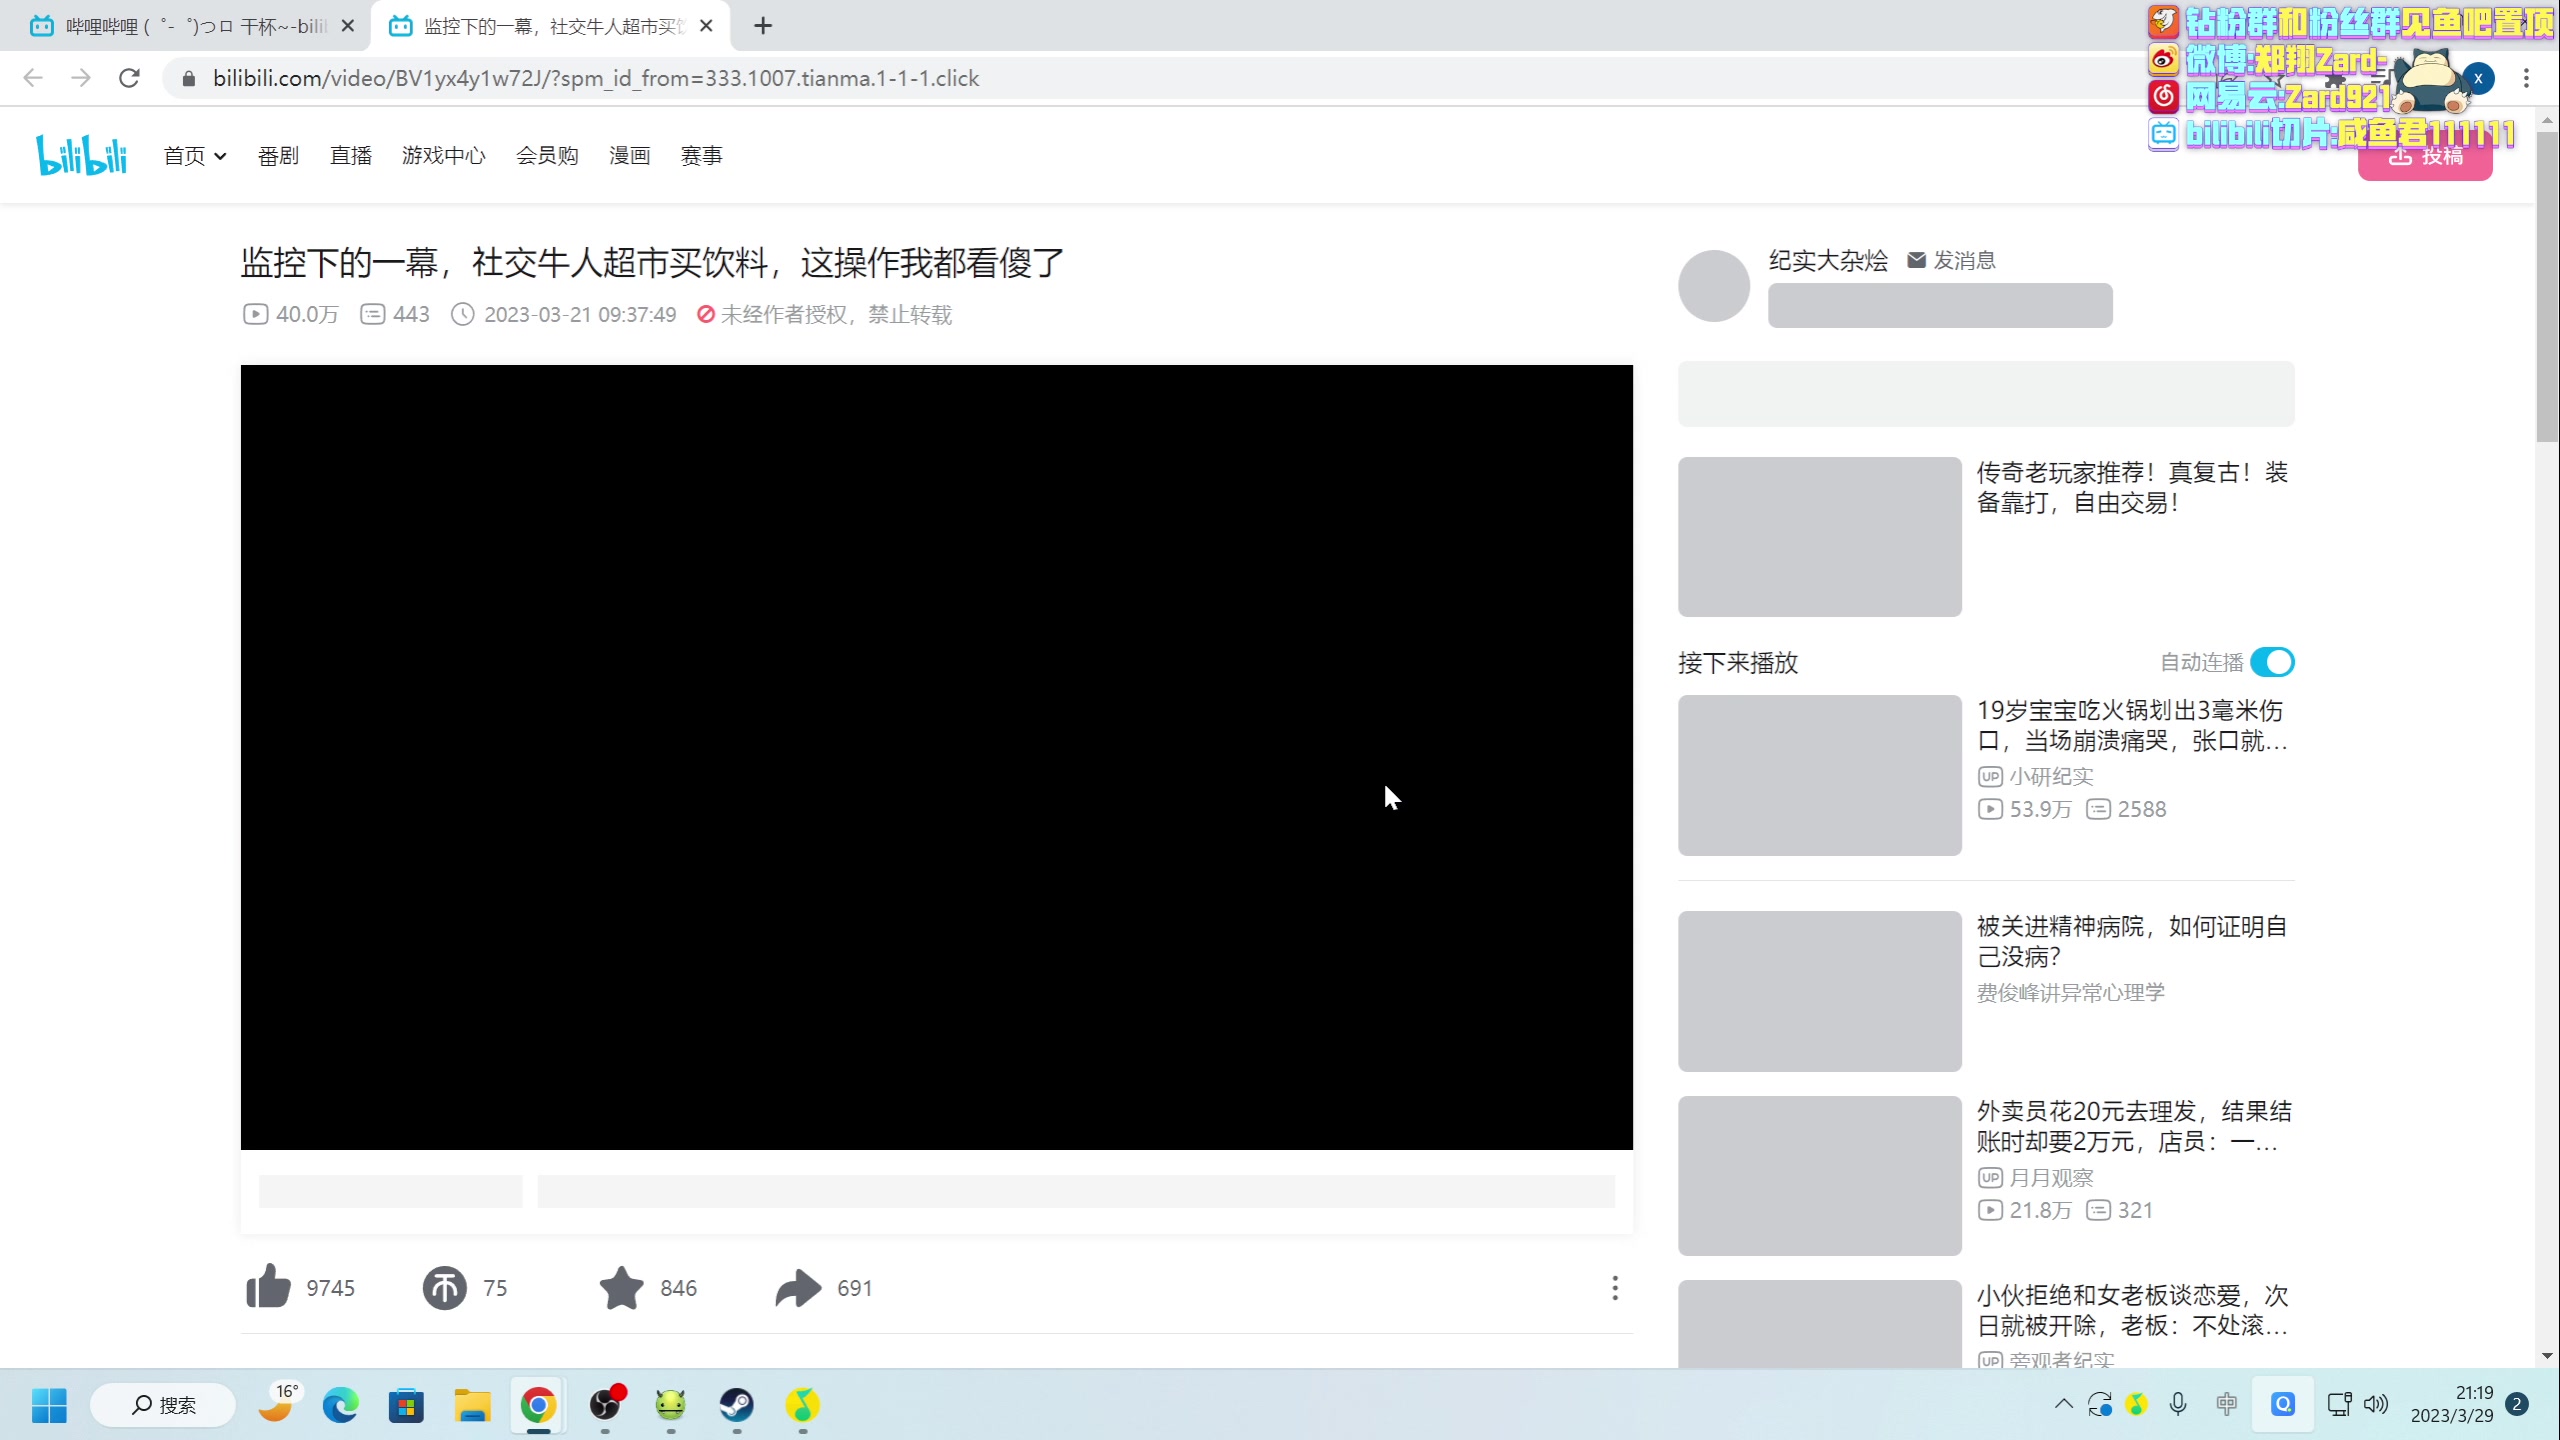Toggle the 自动连播 autoplay switch

(x=2271, y=662)
